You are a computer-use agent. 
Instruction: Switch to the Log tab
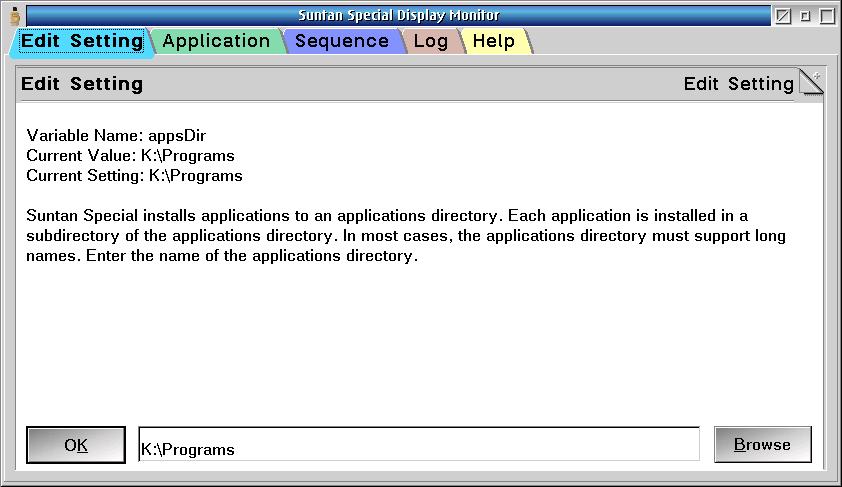431,41
